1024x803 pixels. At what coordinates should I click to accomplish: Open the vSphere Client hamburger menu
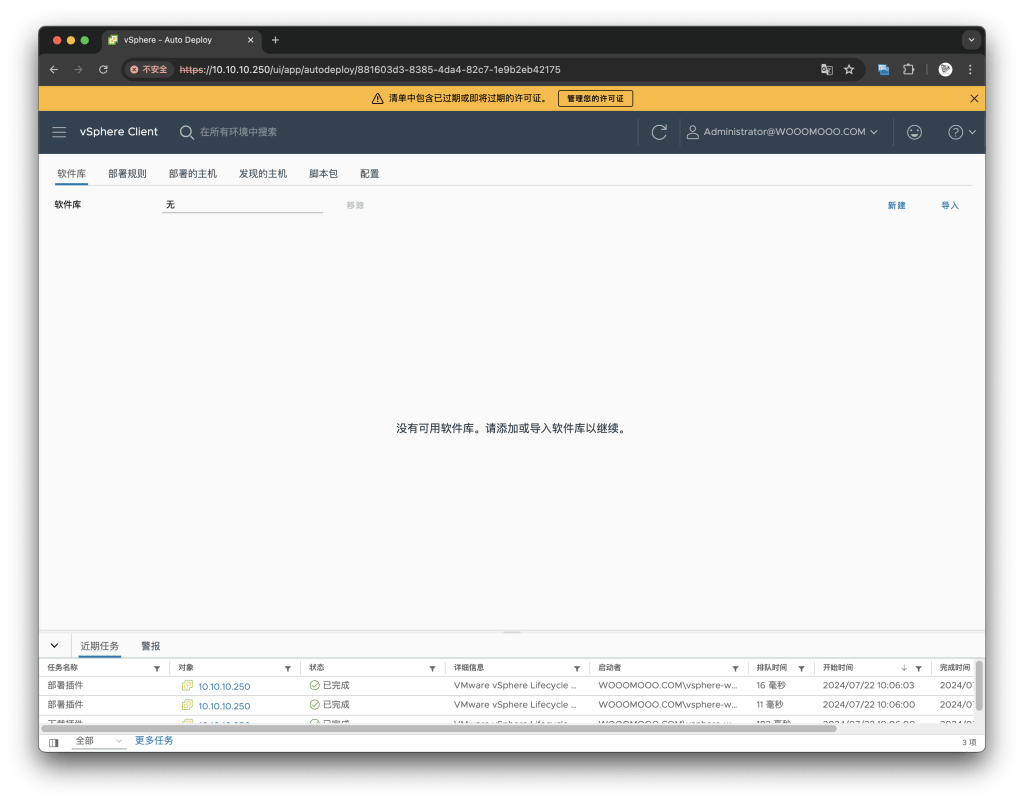tap(59, 132)
